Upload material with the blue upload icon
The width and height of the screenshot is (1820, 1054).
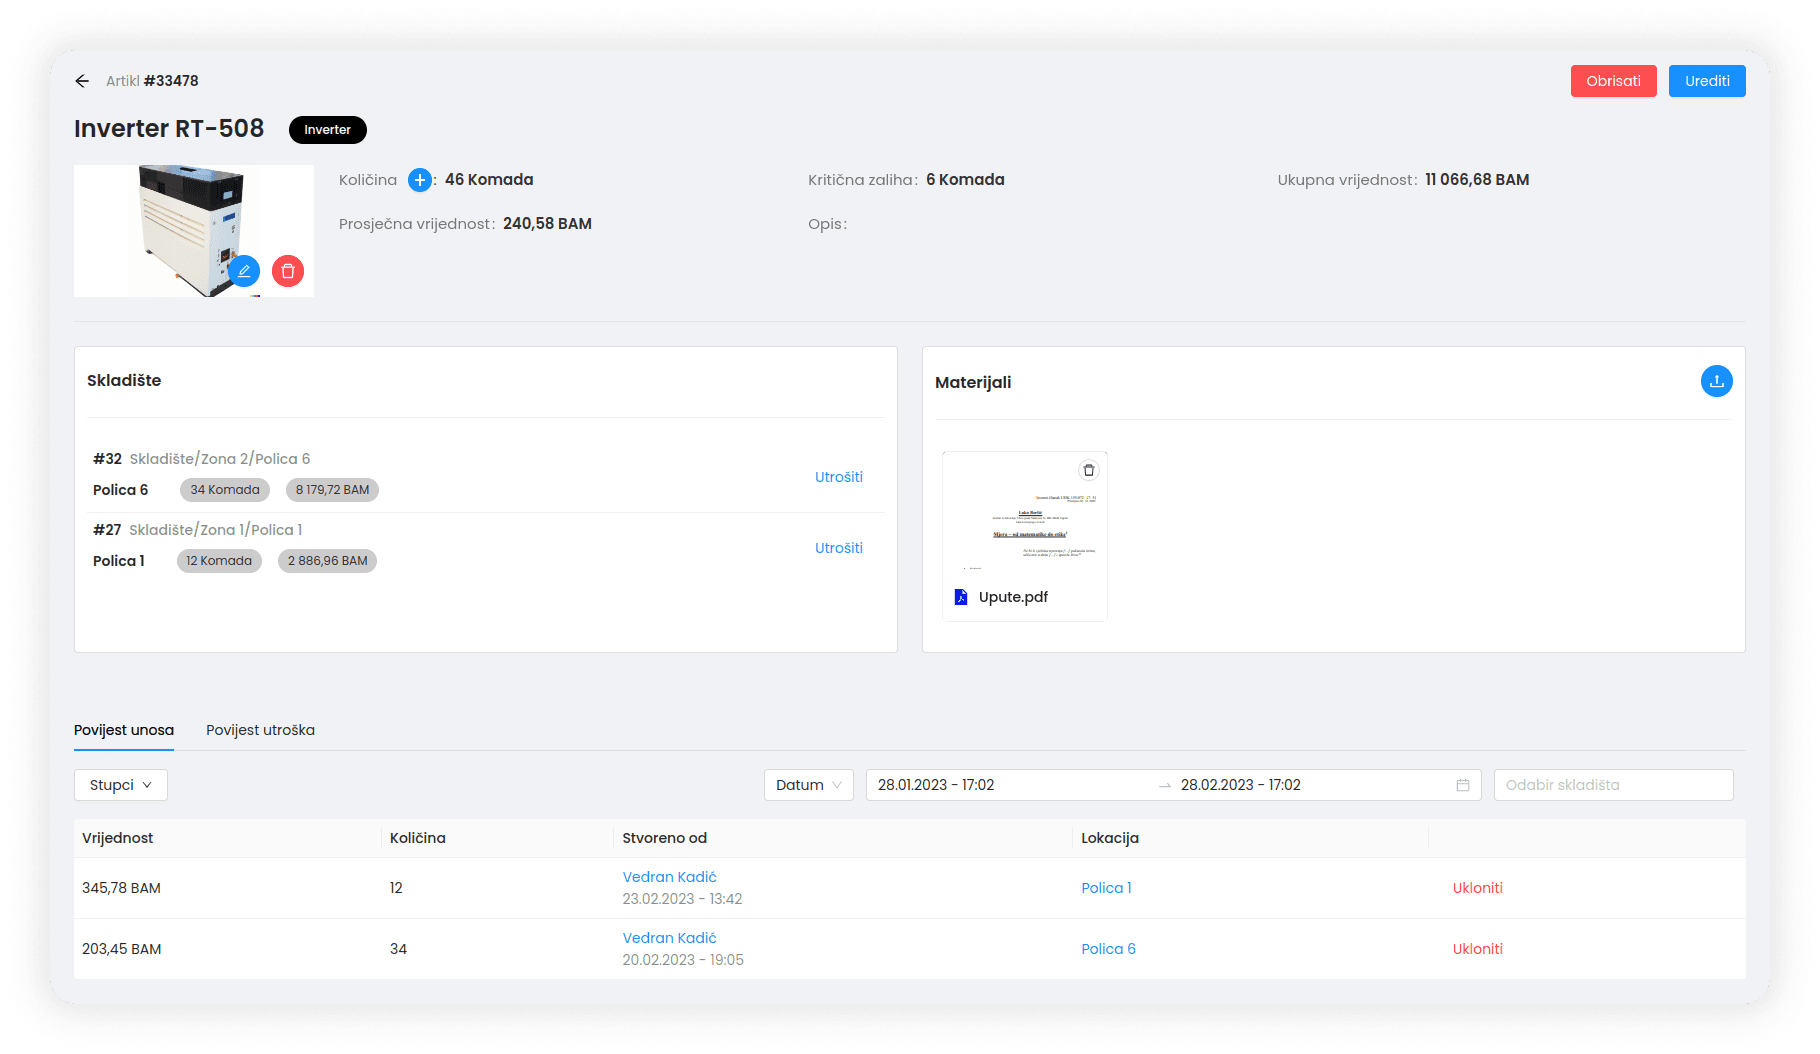pos(1716,381)
